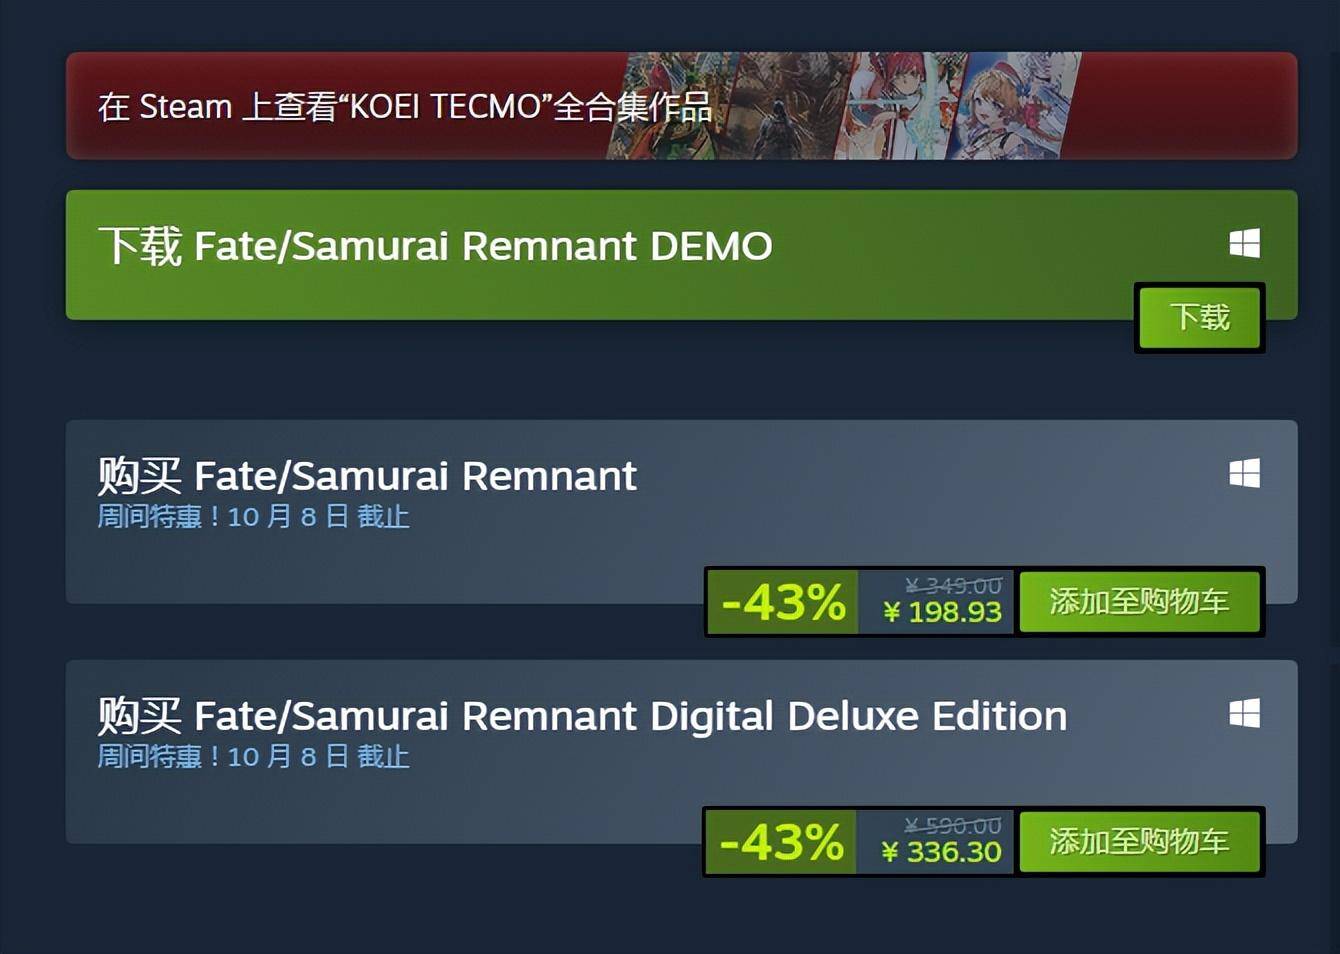Screen dimensions: 1340x954
Task: Click the 下载 Fate/Samurai Remnant DEMO heading
Action: 435,245
